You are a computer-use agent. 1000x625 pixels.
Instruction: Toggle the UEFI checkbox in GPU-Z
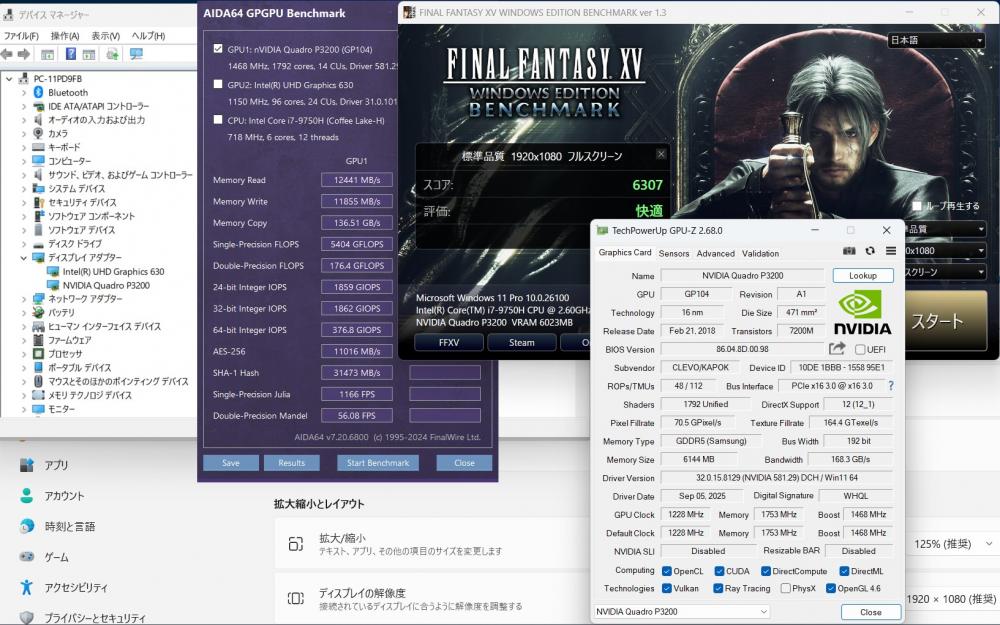tap(860, 349)
